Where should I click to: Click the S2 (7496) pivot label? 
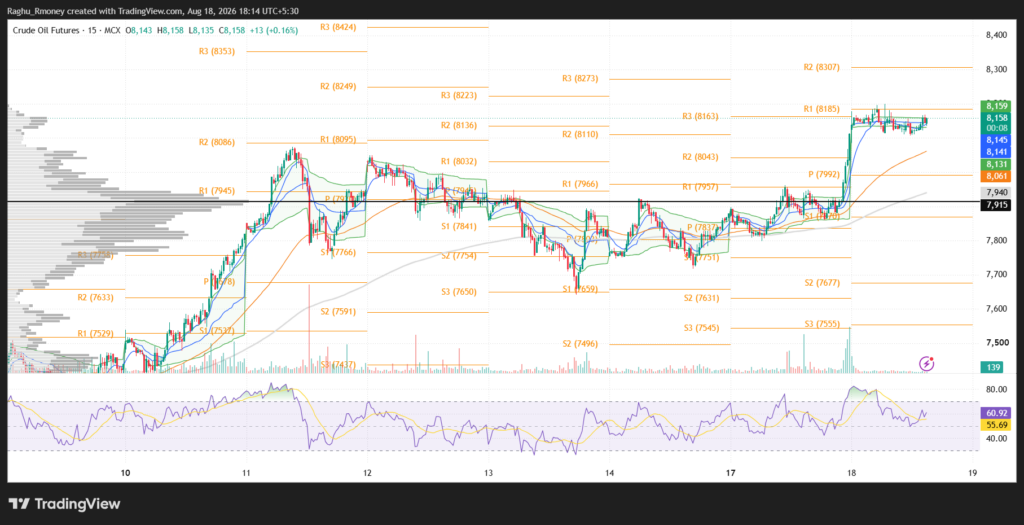point(580,343)
